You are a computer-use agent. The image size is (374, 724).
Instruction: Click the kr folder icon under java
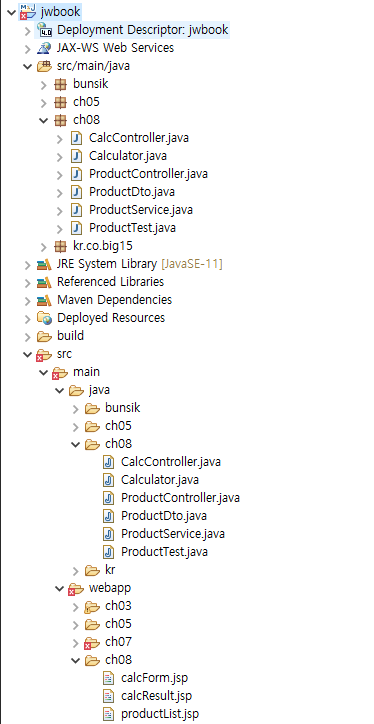(92, 570)
